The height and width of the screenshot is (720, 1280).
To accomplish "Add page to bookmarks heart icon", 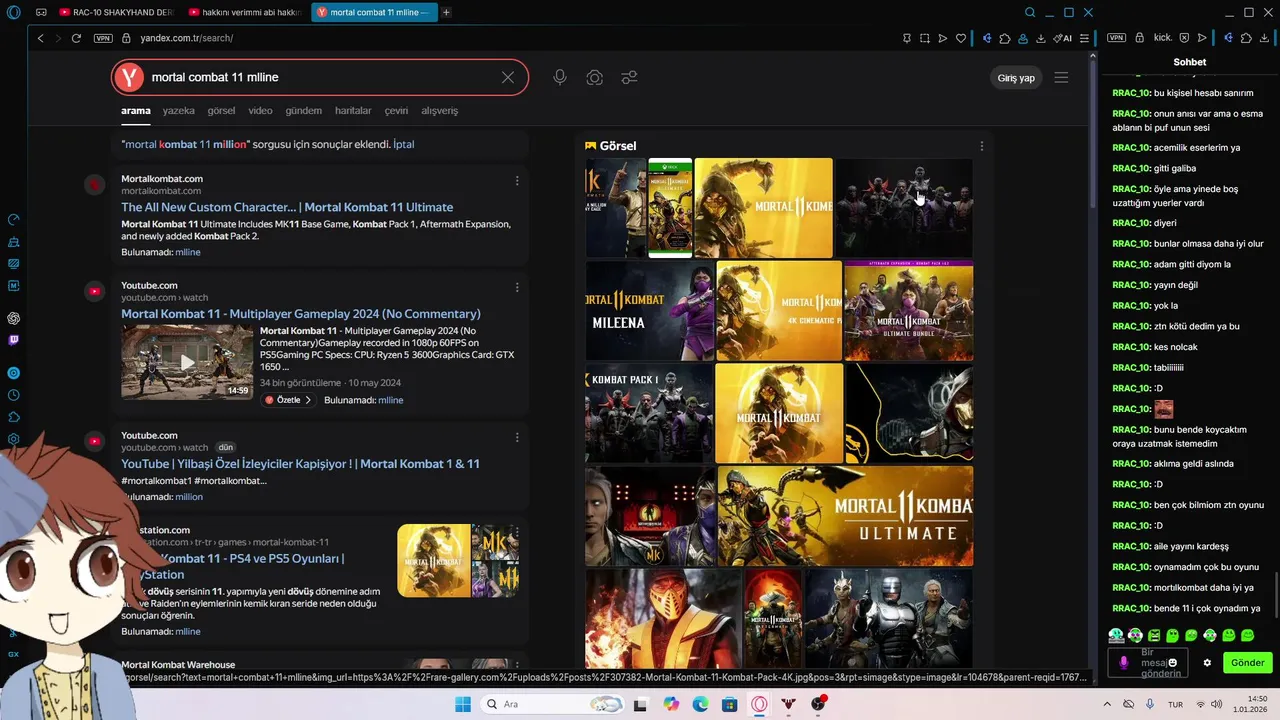I will 961,38.
